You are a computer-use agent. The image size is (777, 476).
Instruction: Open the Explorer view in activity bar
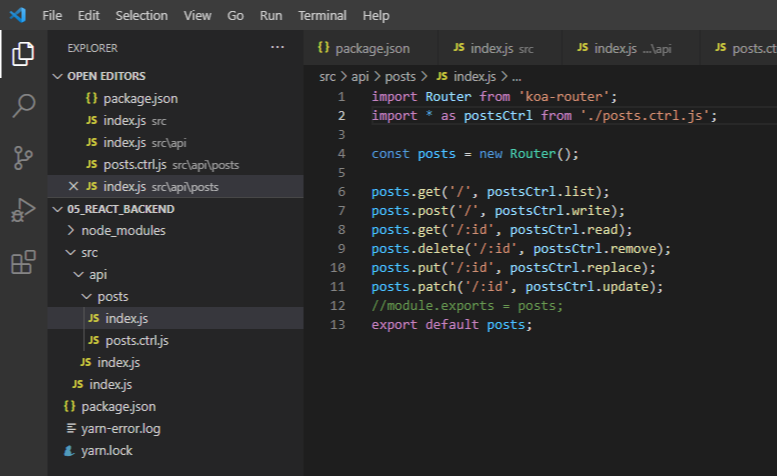point(23,53)
